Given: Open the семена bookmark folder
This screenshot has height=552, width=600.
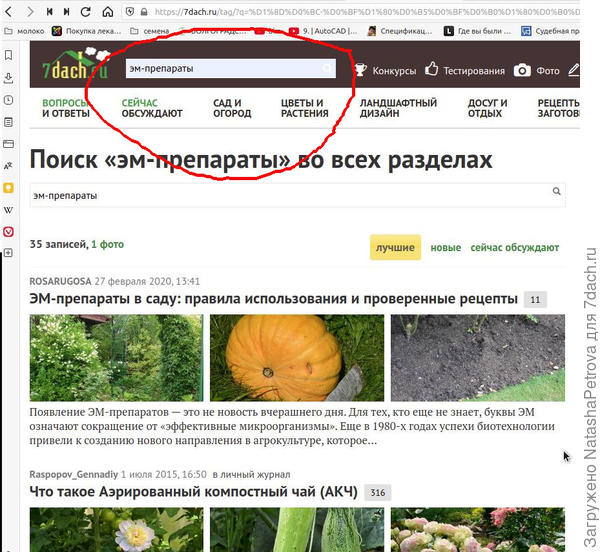Looking at the screenshot, I should 150,31.
